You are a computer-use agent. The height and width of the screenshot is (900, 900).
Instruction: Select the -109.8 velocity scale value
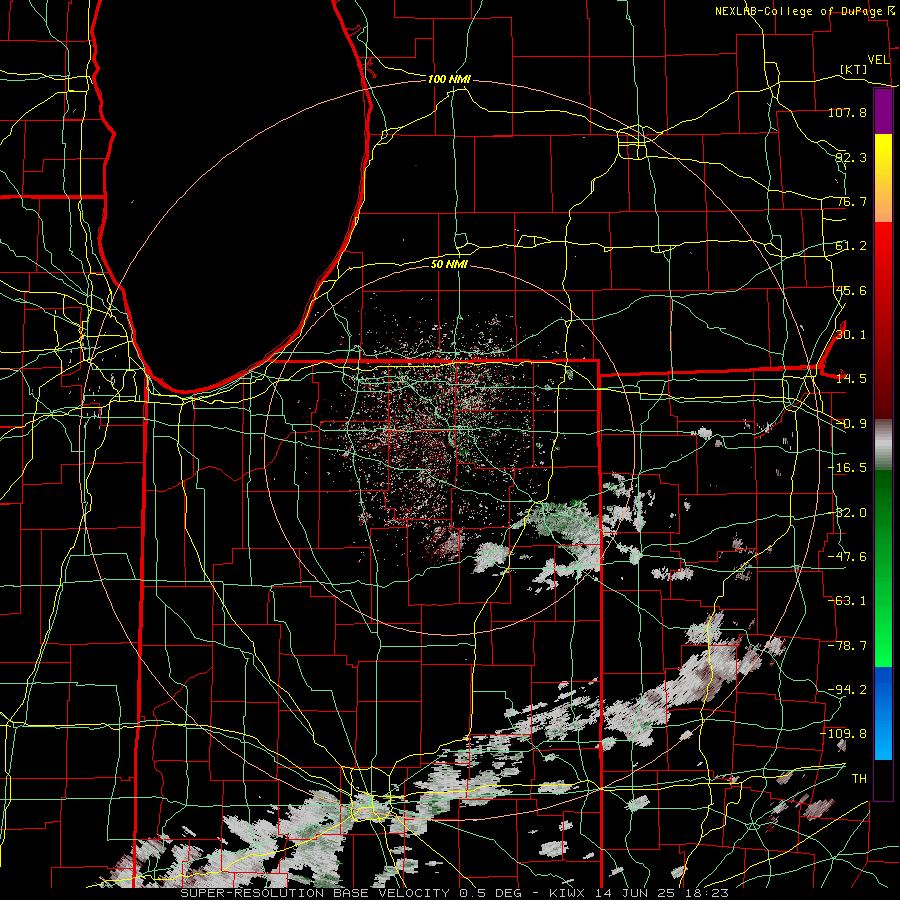point(844,734)
